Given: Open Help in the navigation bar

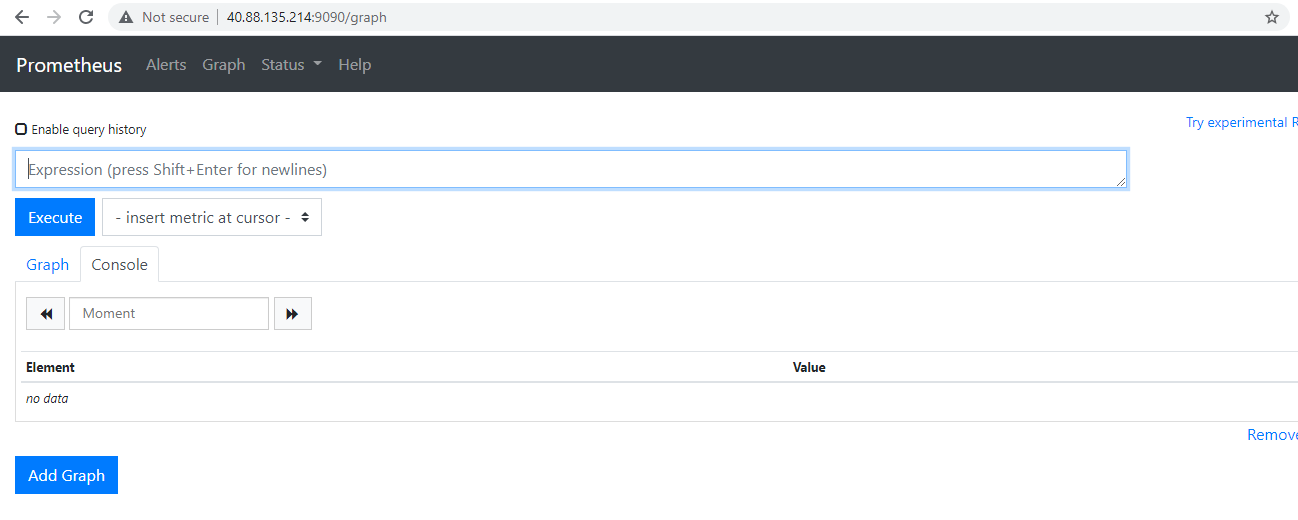Looking at the screenshot, I should [354, 64].
